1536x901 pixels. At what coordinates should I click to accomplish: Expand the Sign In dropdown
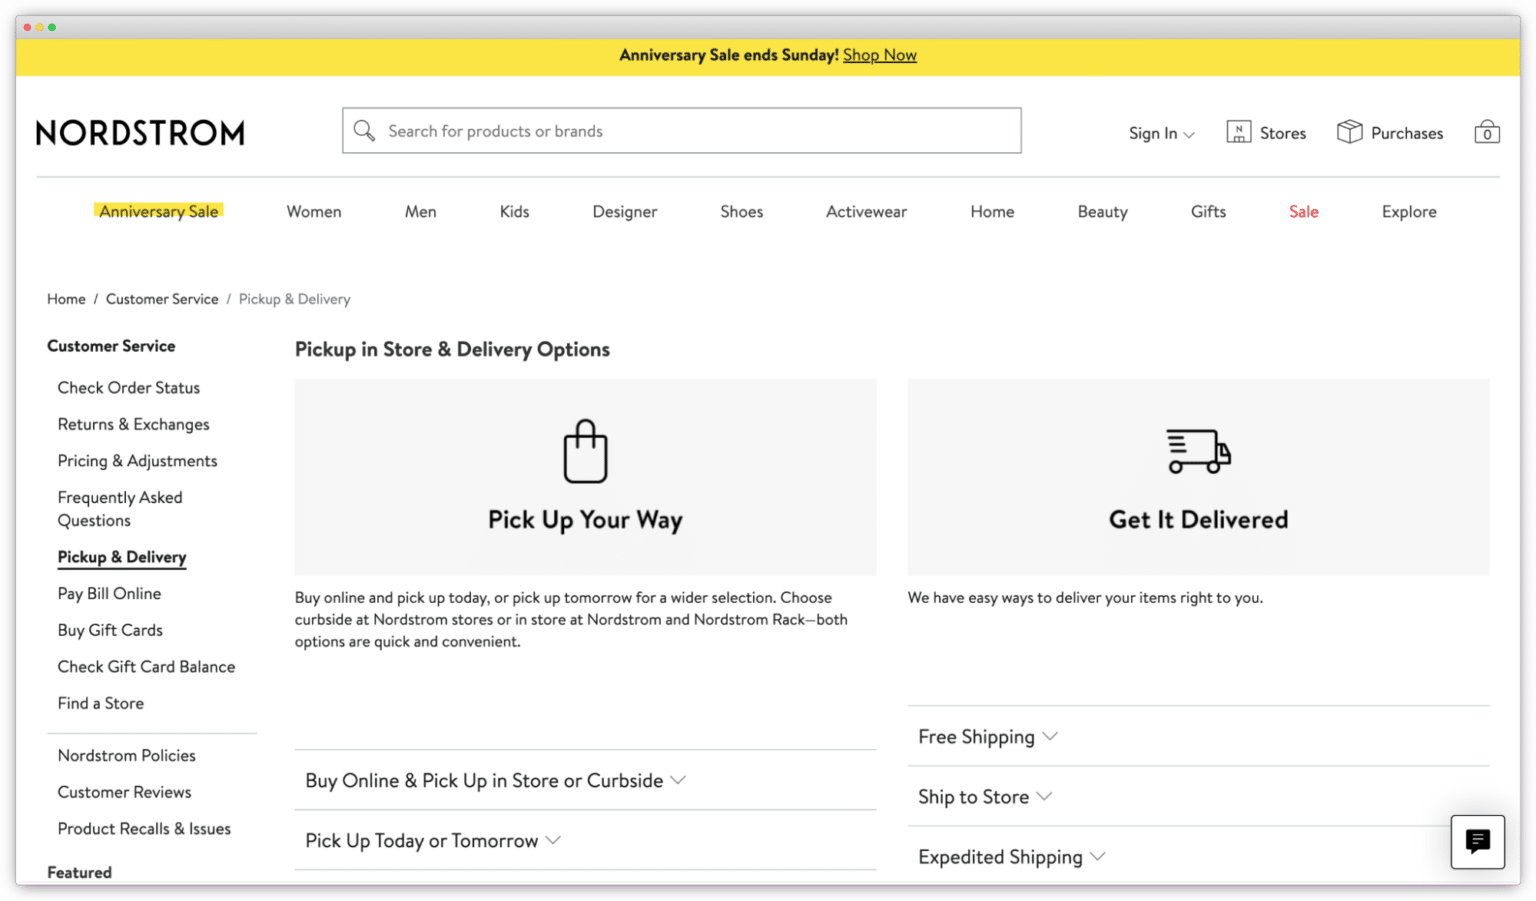click(1161, 133)
